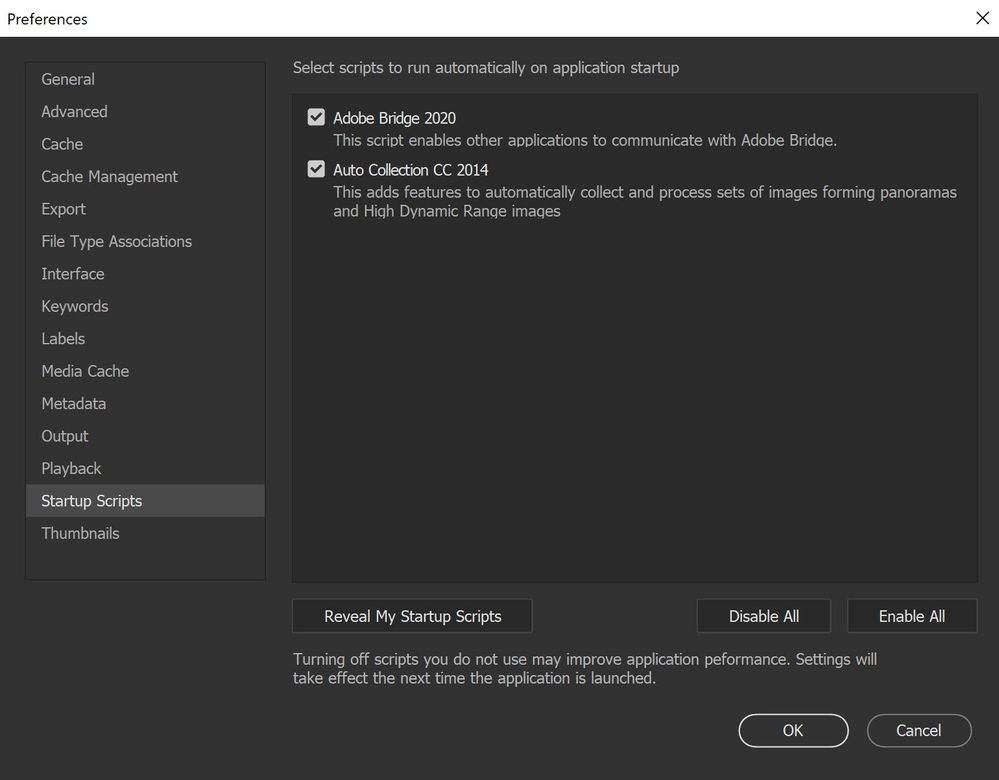
Task: Select the Cache category
Action: [x=145, y=144]
